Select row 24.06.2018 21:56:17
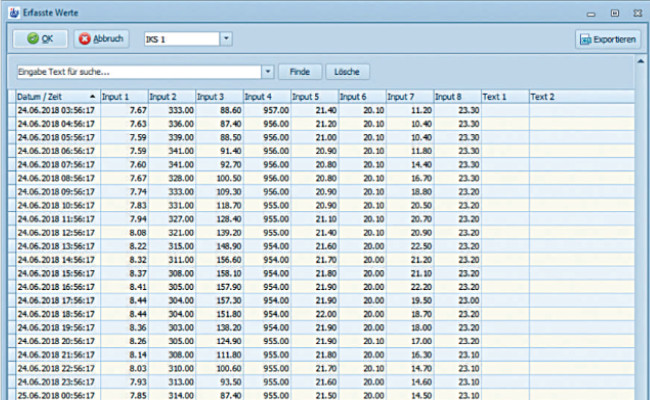The width and height of the screenshot is (650, 400). click(x=321, y=355)
